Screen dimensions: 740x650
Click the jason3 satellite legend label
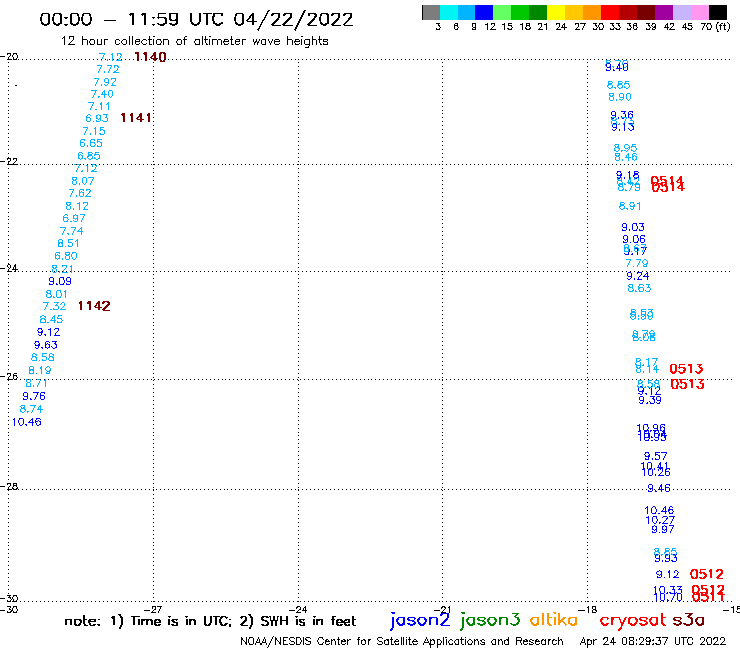tap(490, 620)
